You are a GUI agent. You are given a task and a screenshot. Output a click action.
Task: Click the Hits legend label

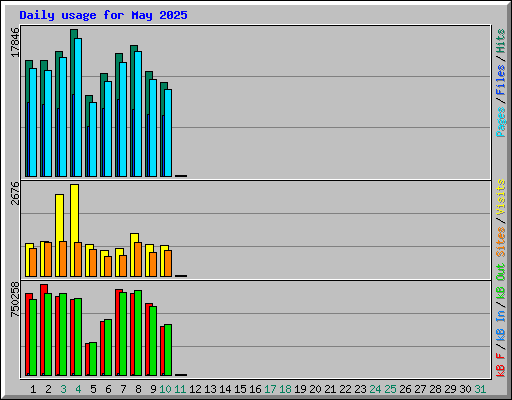tap(501, 41)
